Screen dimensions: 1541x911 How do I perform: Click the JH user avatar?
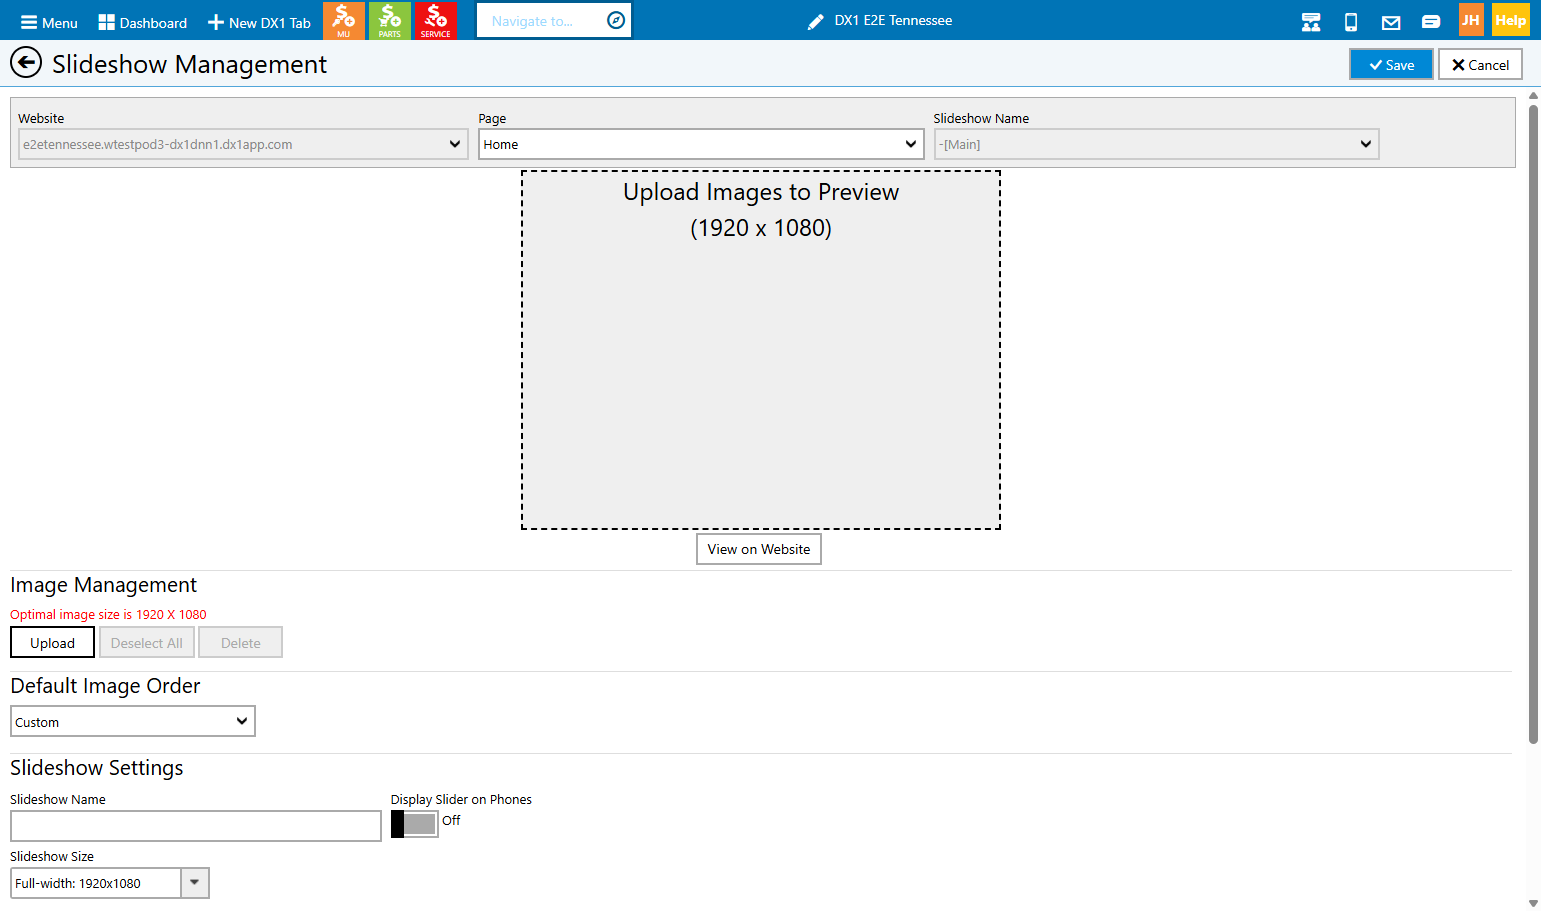pos(1470,20)
